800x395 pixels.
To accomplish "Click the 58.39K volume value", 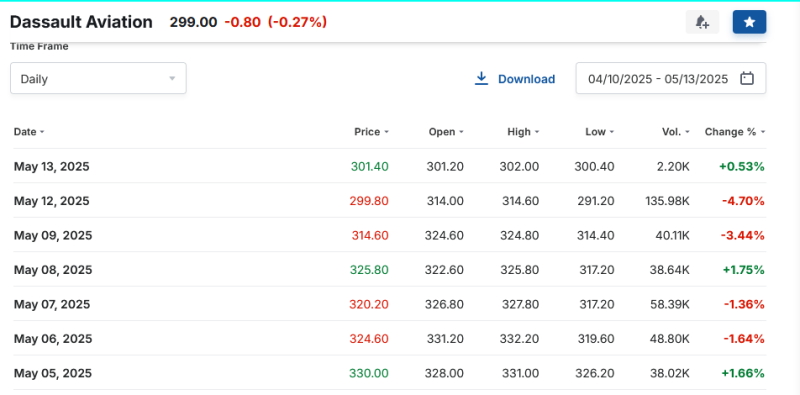I will 670,305.
